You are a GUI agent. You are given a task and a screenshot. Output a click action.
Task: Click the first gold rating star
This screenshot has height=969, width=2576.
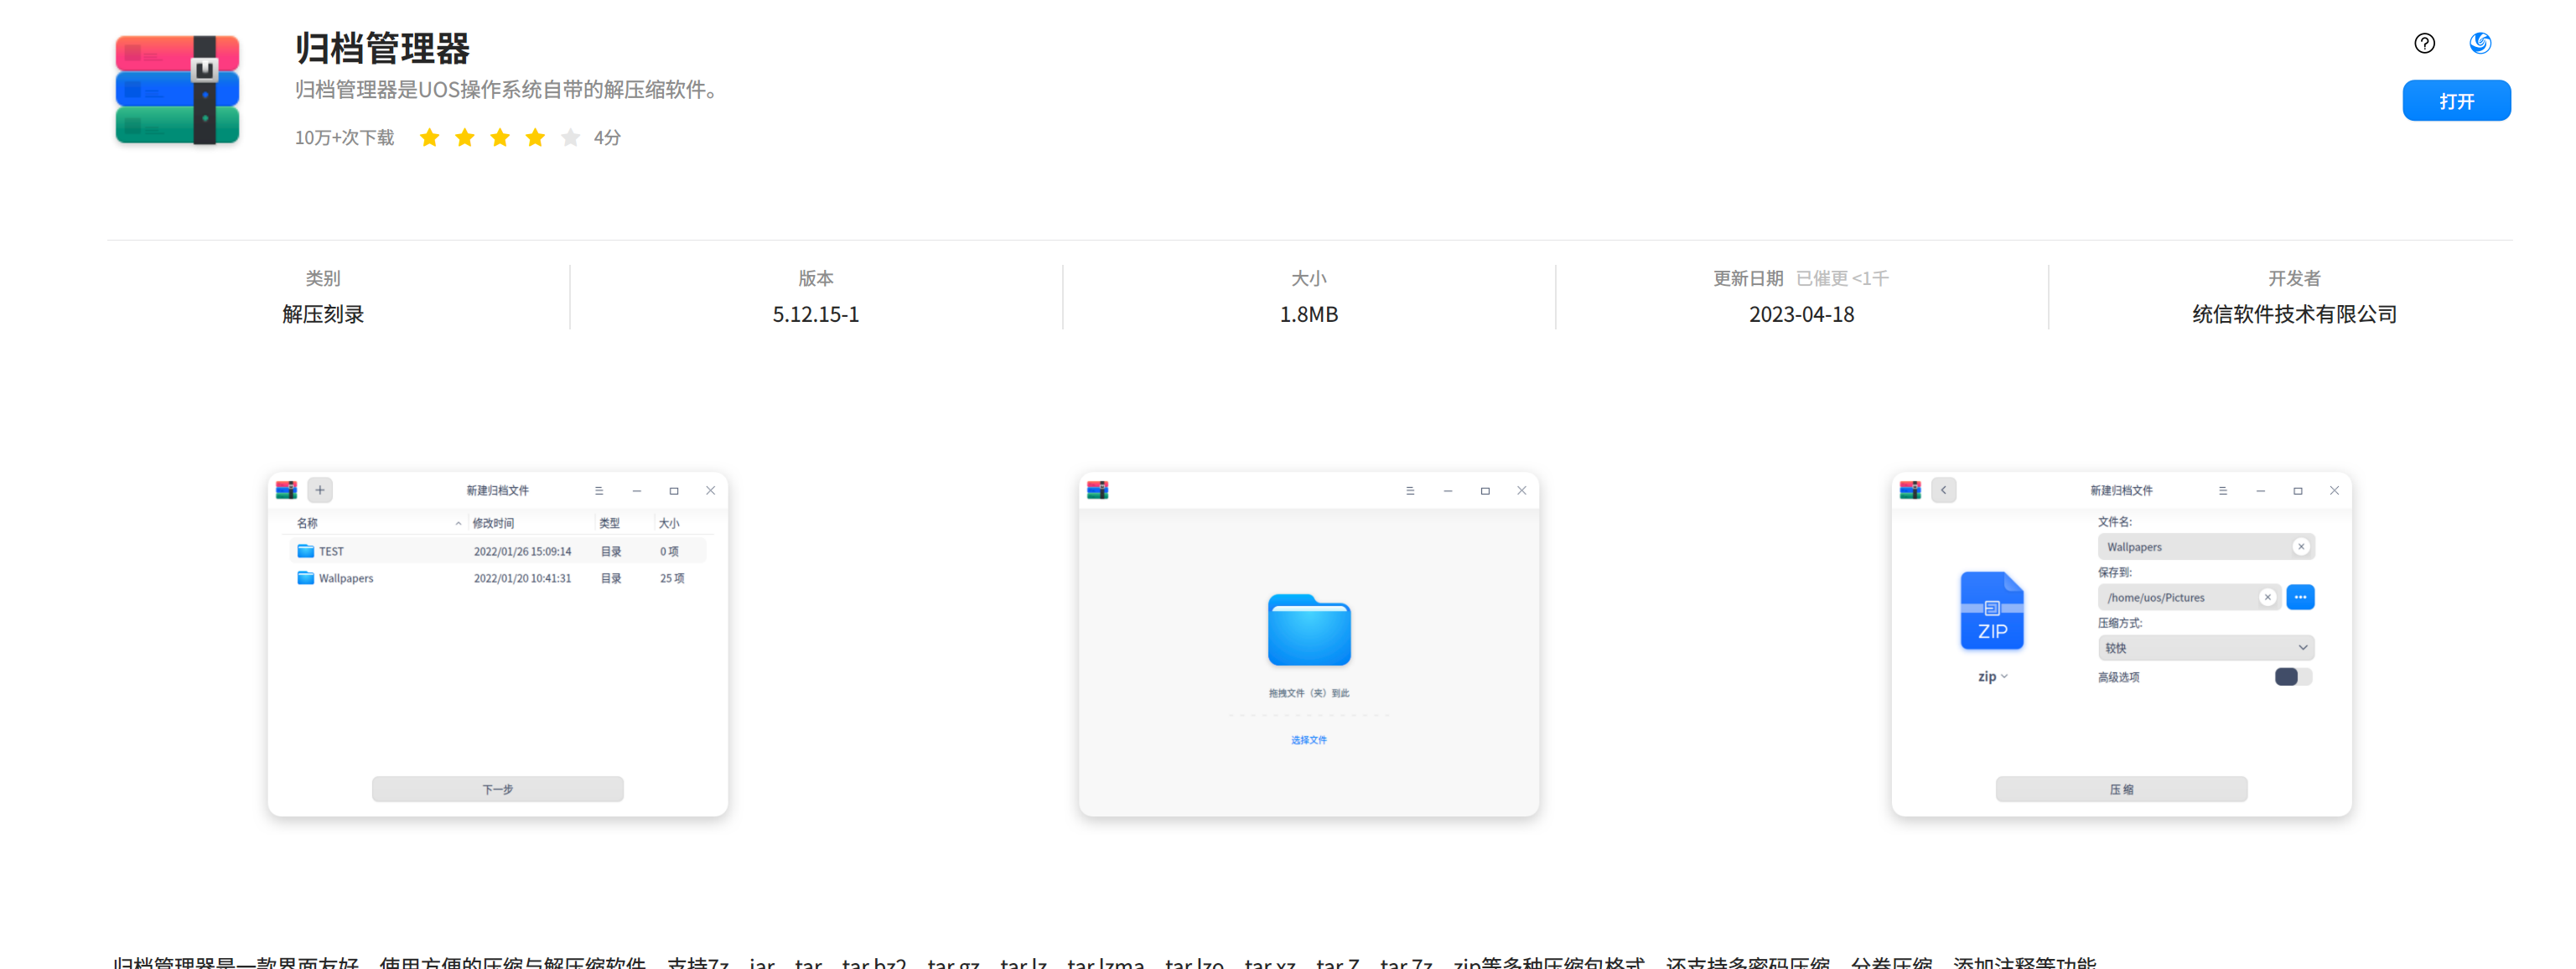(429, 138)
